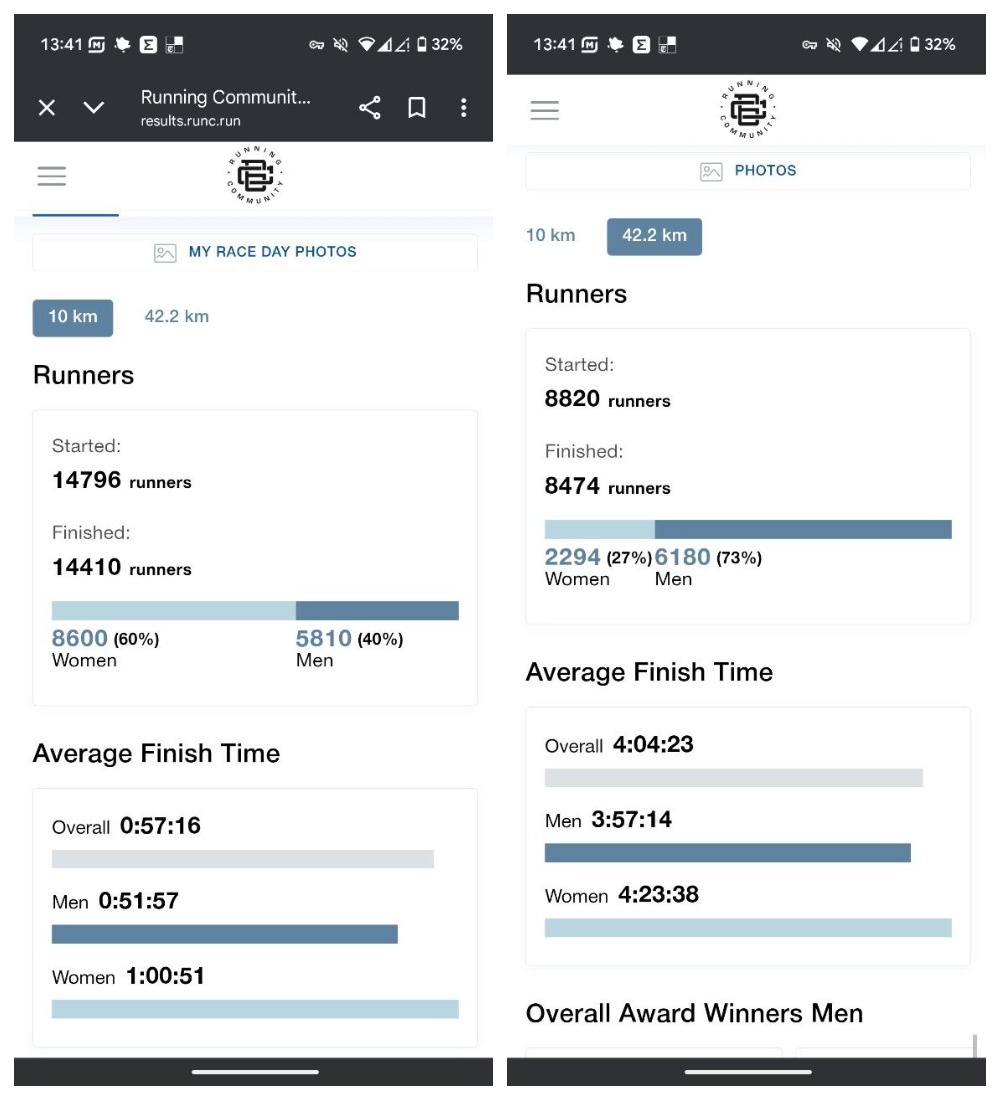The image size is (1000, 1100).
Task: Tap the Running Community logo on left screen
Action: pyautogui.click(x=255, y=175)
